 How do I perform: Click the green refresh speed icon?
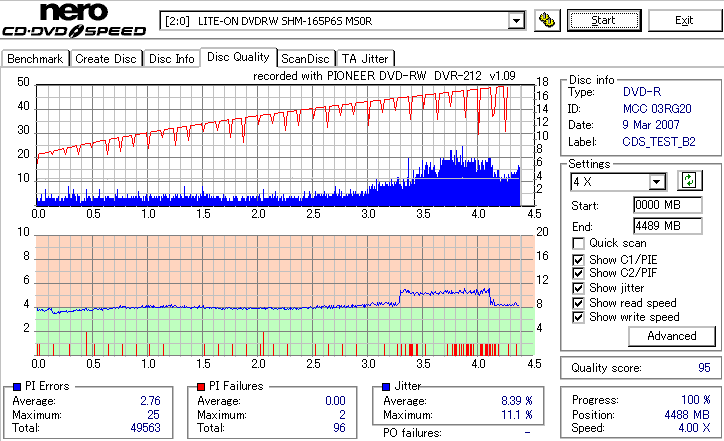pos(689,181)
